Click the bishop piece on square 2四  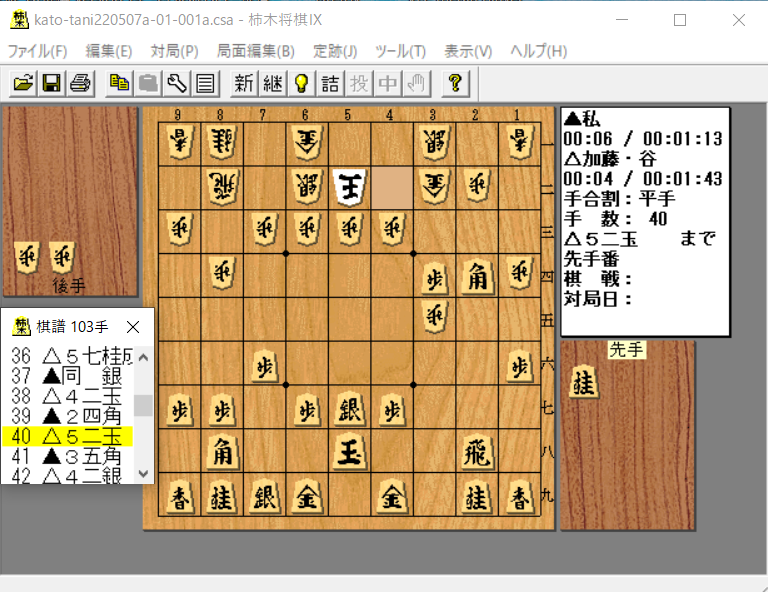click(477, 278)
